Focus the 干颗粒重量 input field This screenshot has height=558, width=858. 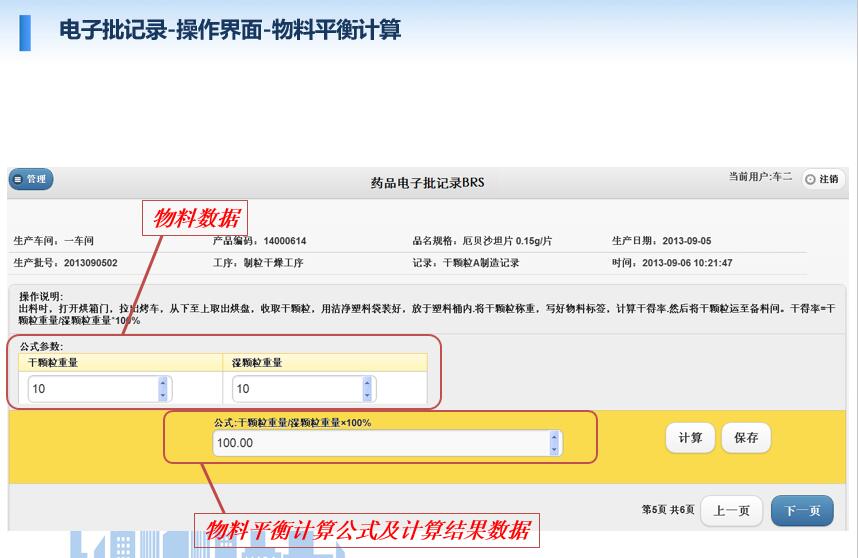tap(90, 389)
